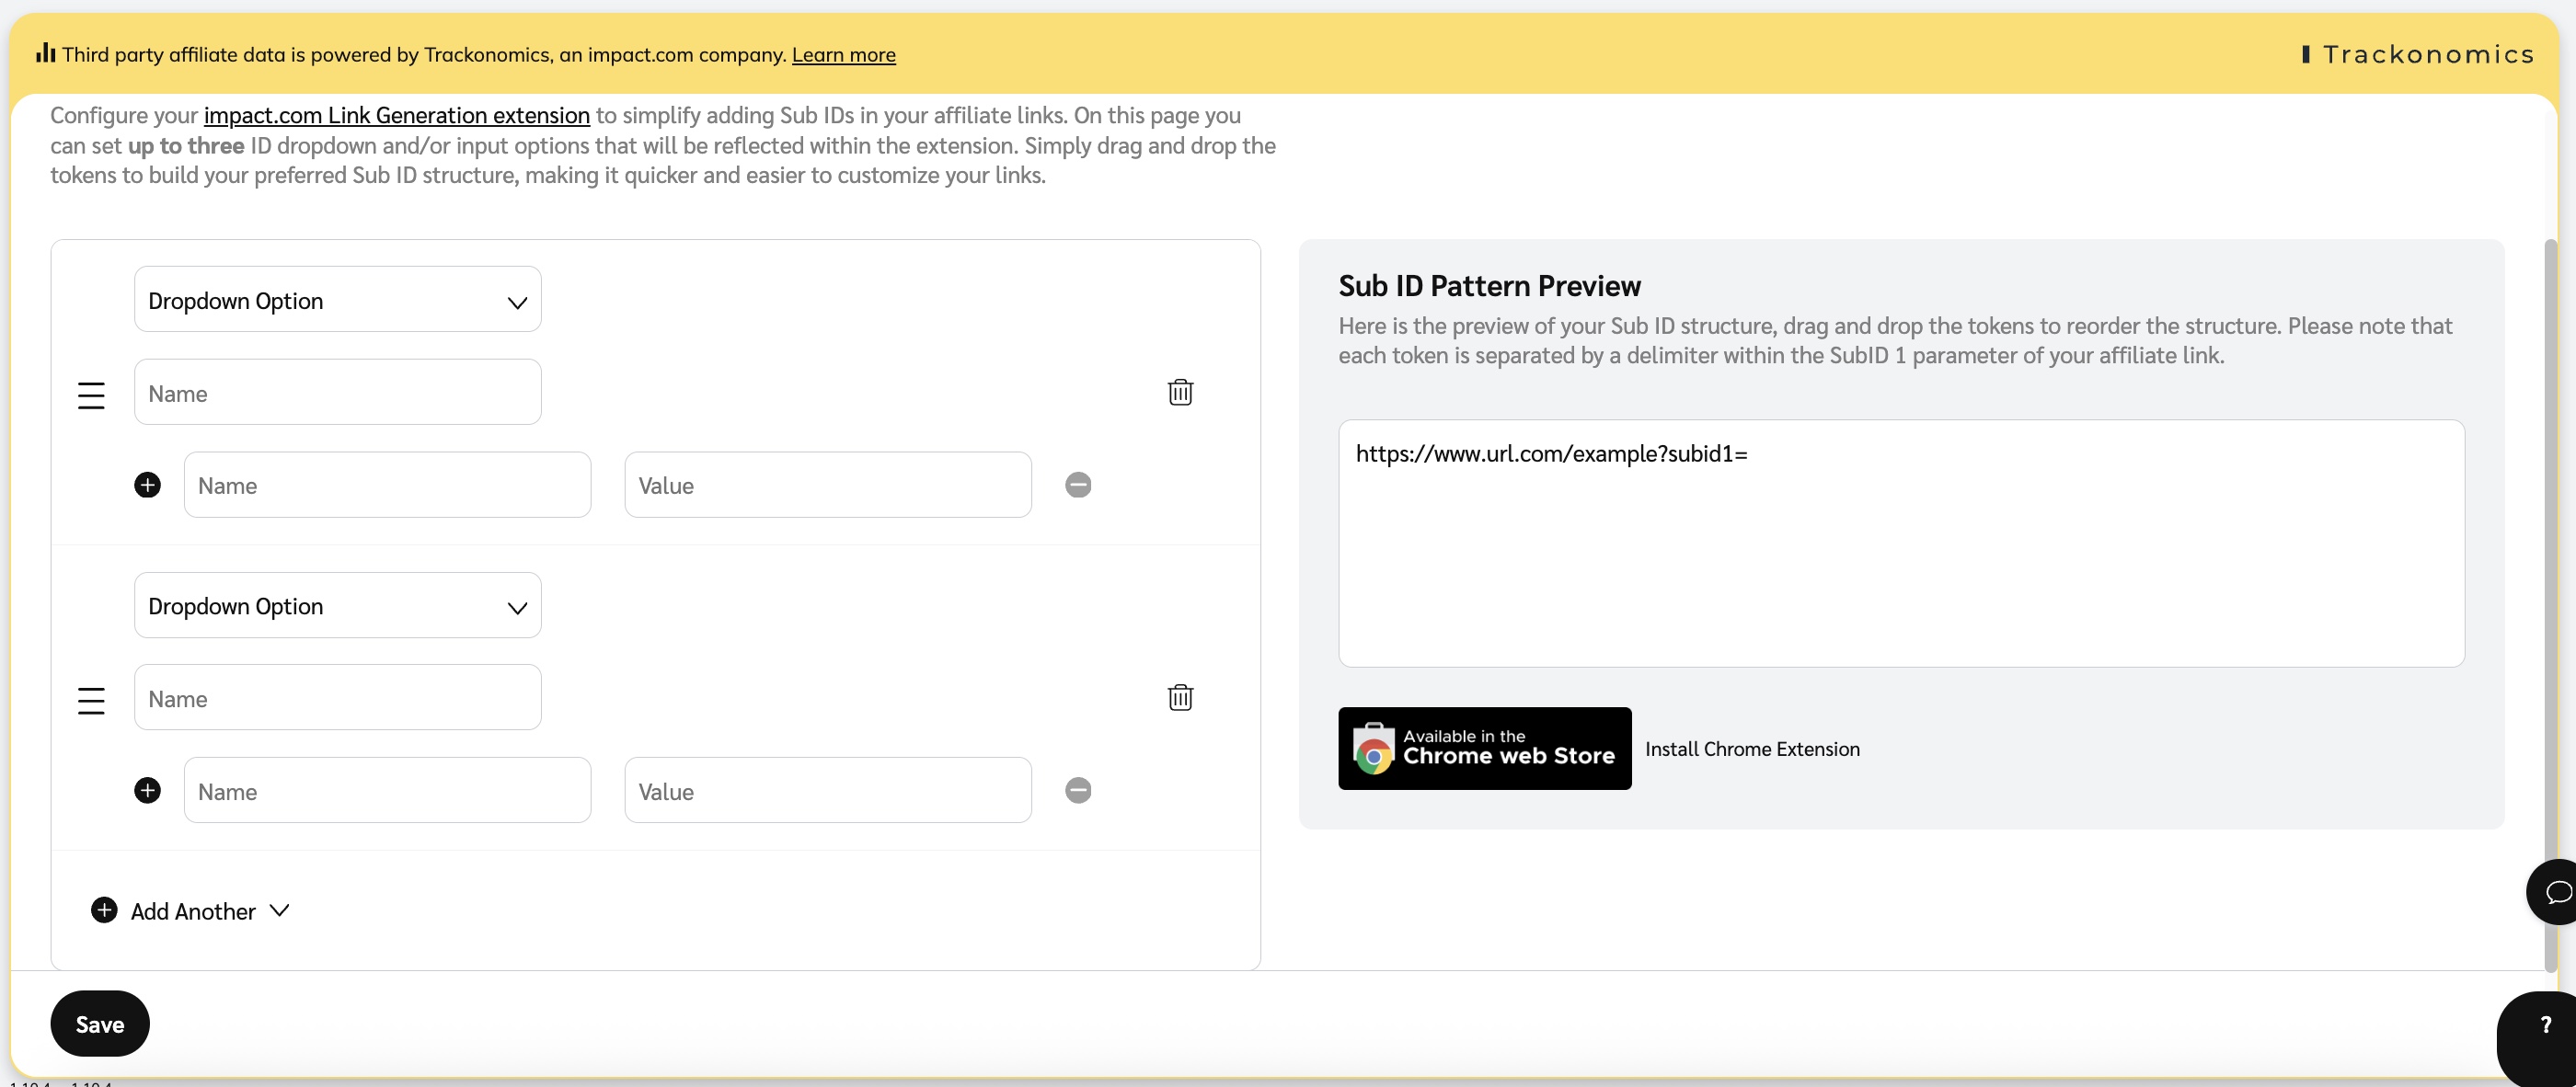Click the Chrome web Store badge
This screenshot has width=2576, height=1087.
pos(1484,748)
